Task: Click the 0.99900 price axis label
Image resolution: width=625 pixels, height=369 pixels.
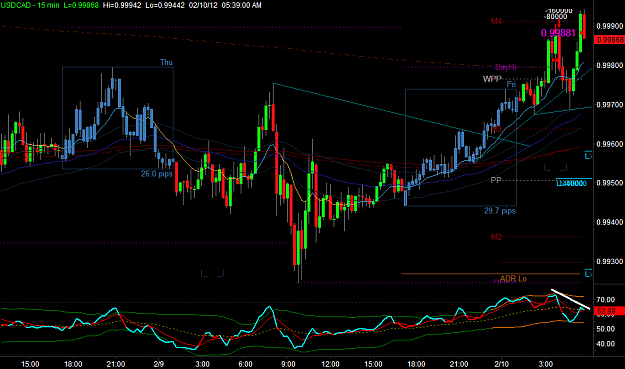Action: (609, 26)
